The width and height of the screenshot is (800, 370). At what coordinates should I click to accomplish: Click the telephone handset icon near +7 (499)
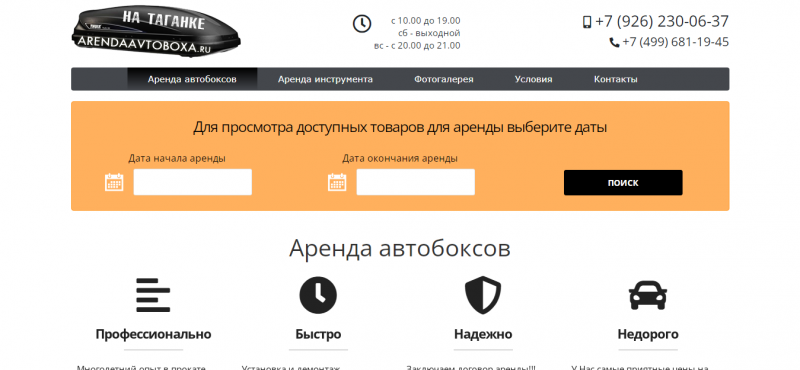point(614,42)
